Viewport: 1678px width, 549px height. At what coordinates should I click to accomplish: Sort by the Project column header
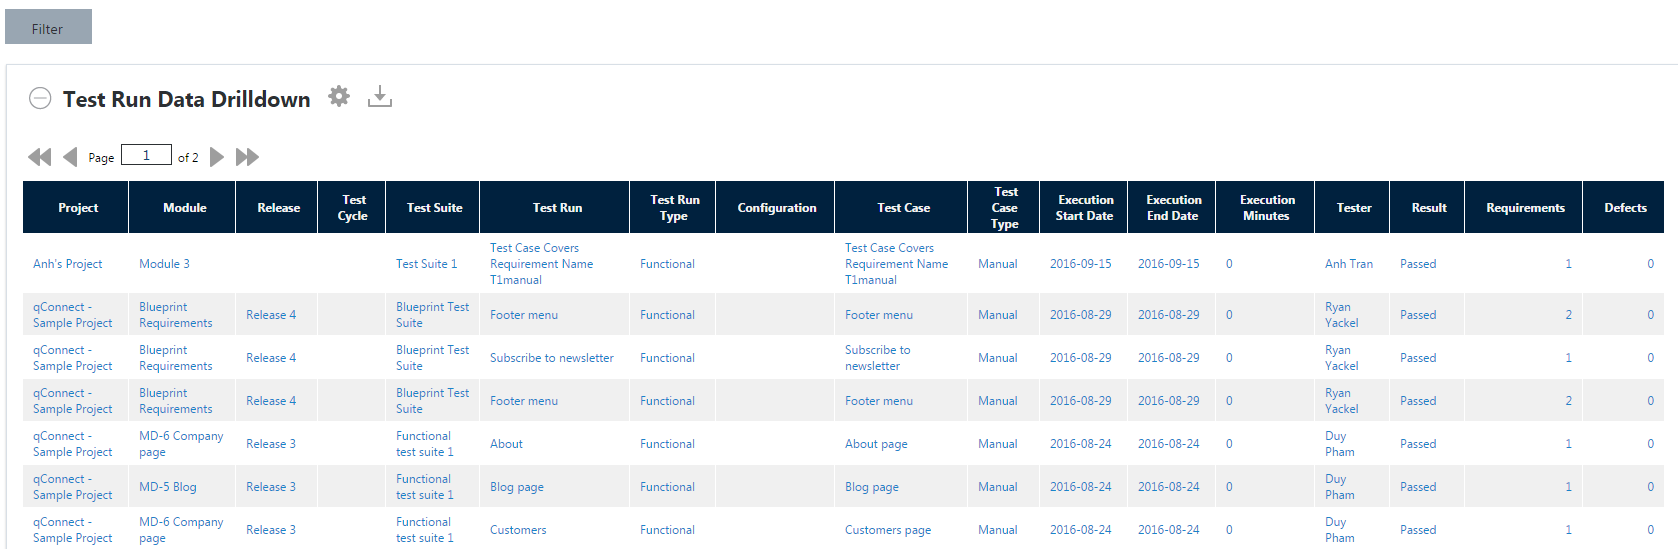[77, 208]
